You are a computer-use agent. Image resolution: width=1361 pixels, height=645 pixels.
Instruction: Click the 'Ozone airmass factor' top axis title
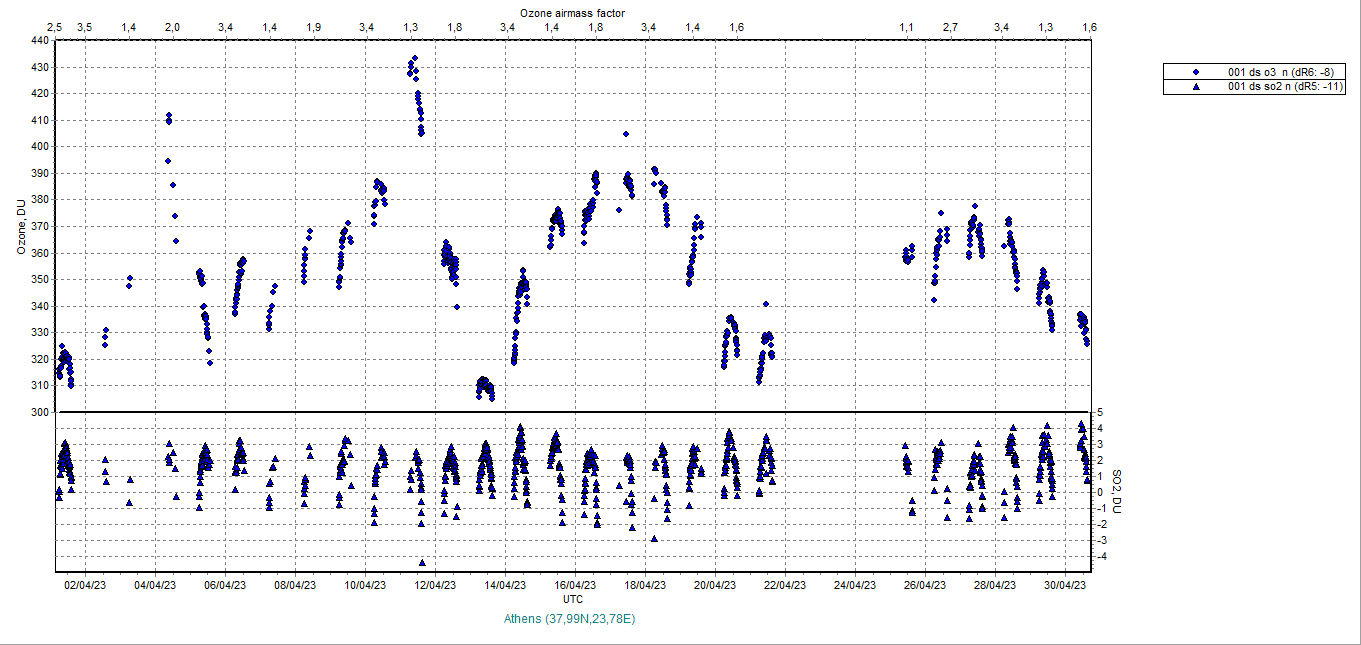point(572,12)
